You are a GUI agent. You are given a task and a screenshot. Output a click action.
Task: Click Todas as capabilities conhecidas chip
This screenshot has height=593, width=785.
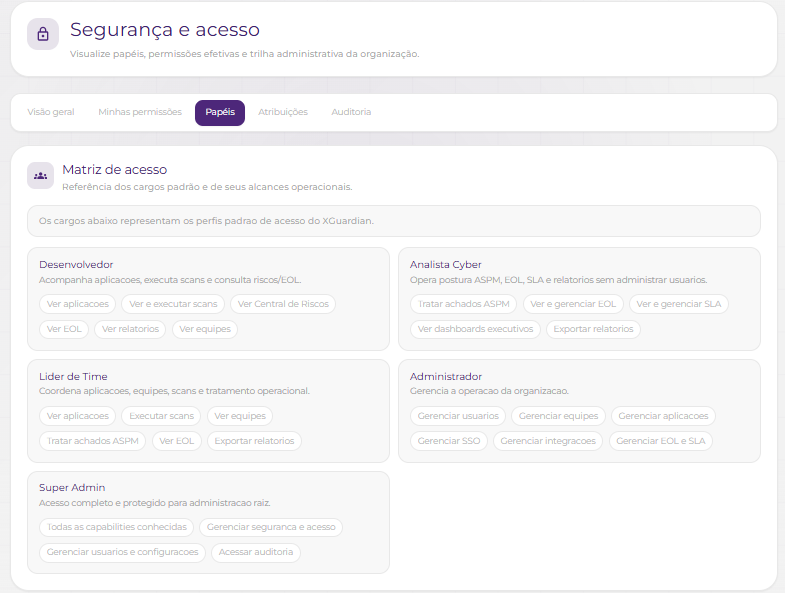[x=117, y=527]
